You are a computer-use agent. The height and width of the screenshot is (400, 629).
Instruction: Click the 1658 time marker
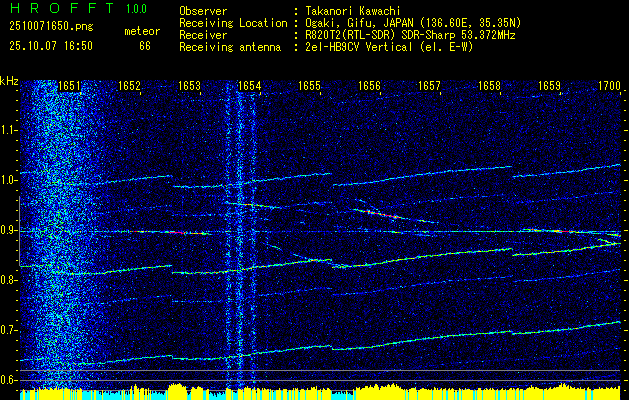tap(490, 86)
